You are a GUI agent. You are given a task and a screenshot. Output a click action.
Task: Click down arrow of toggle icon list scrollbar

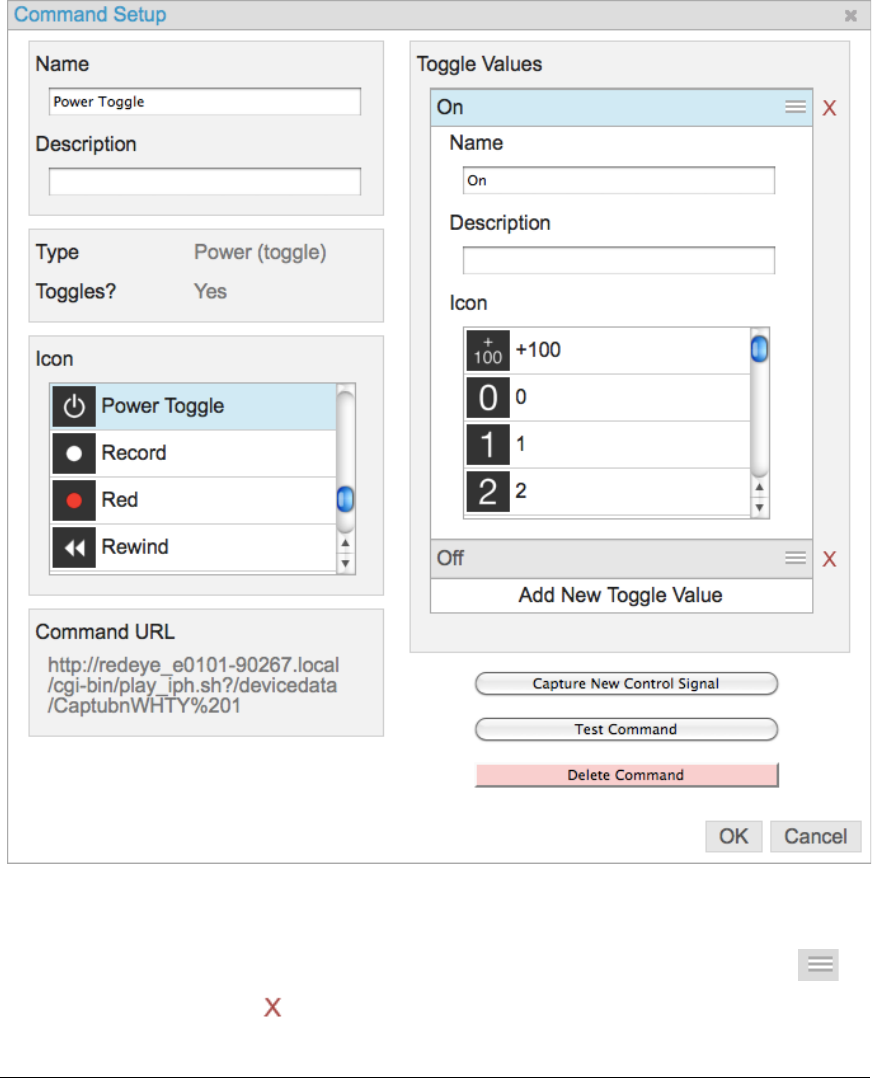pyautogui.click(x=759, y=508)
